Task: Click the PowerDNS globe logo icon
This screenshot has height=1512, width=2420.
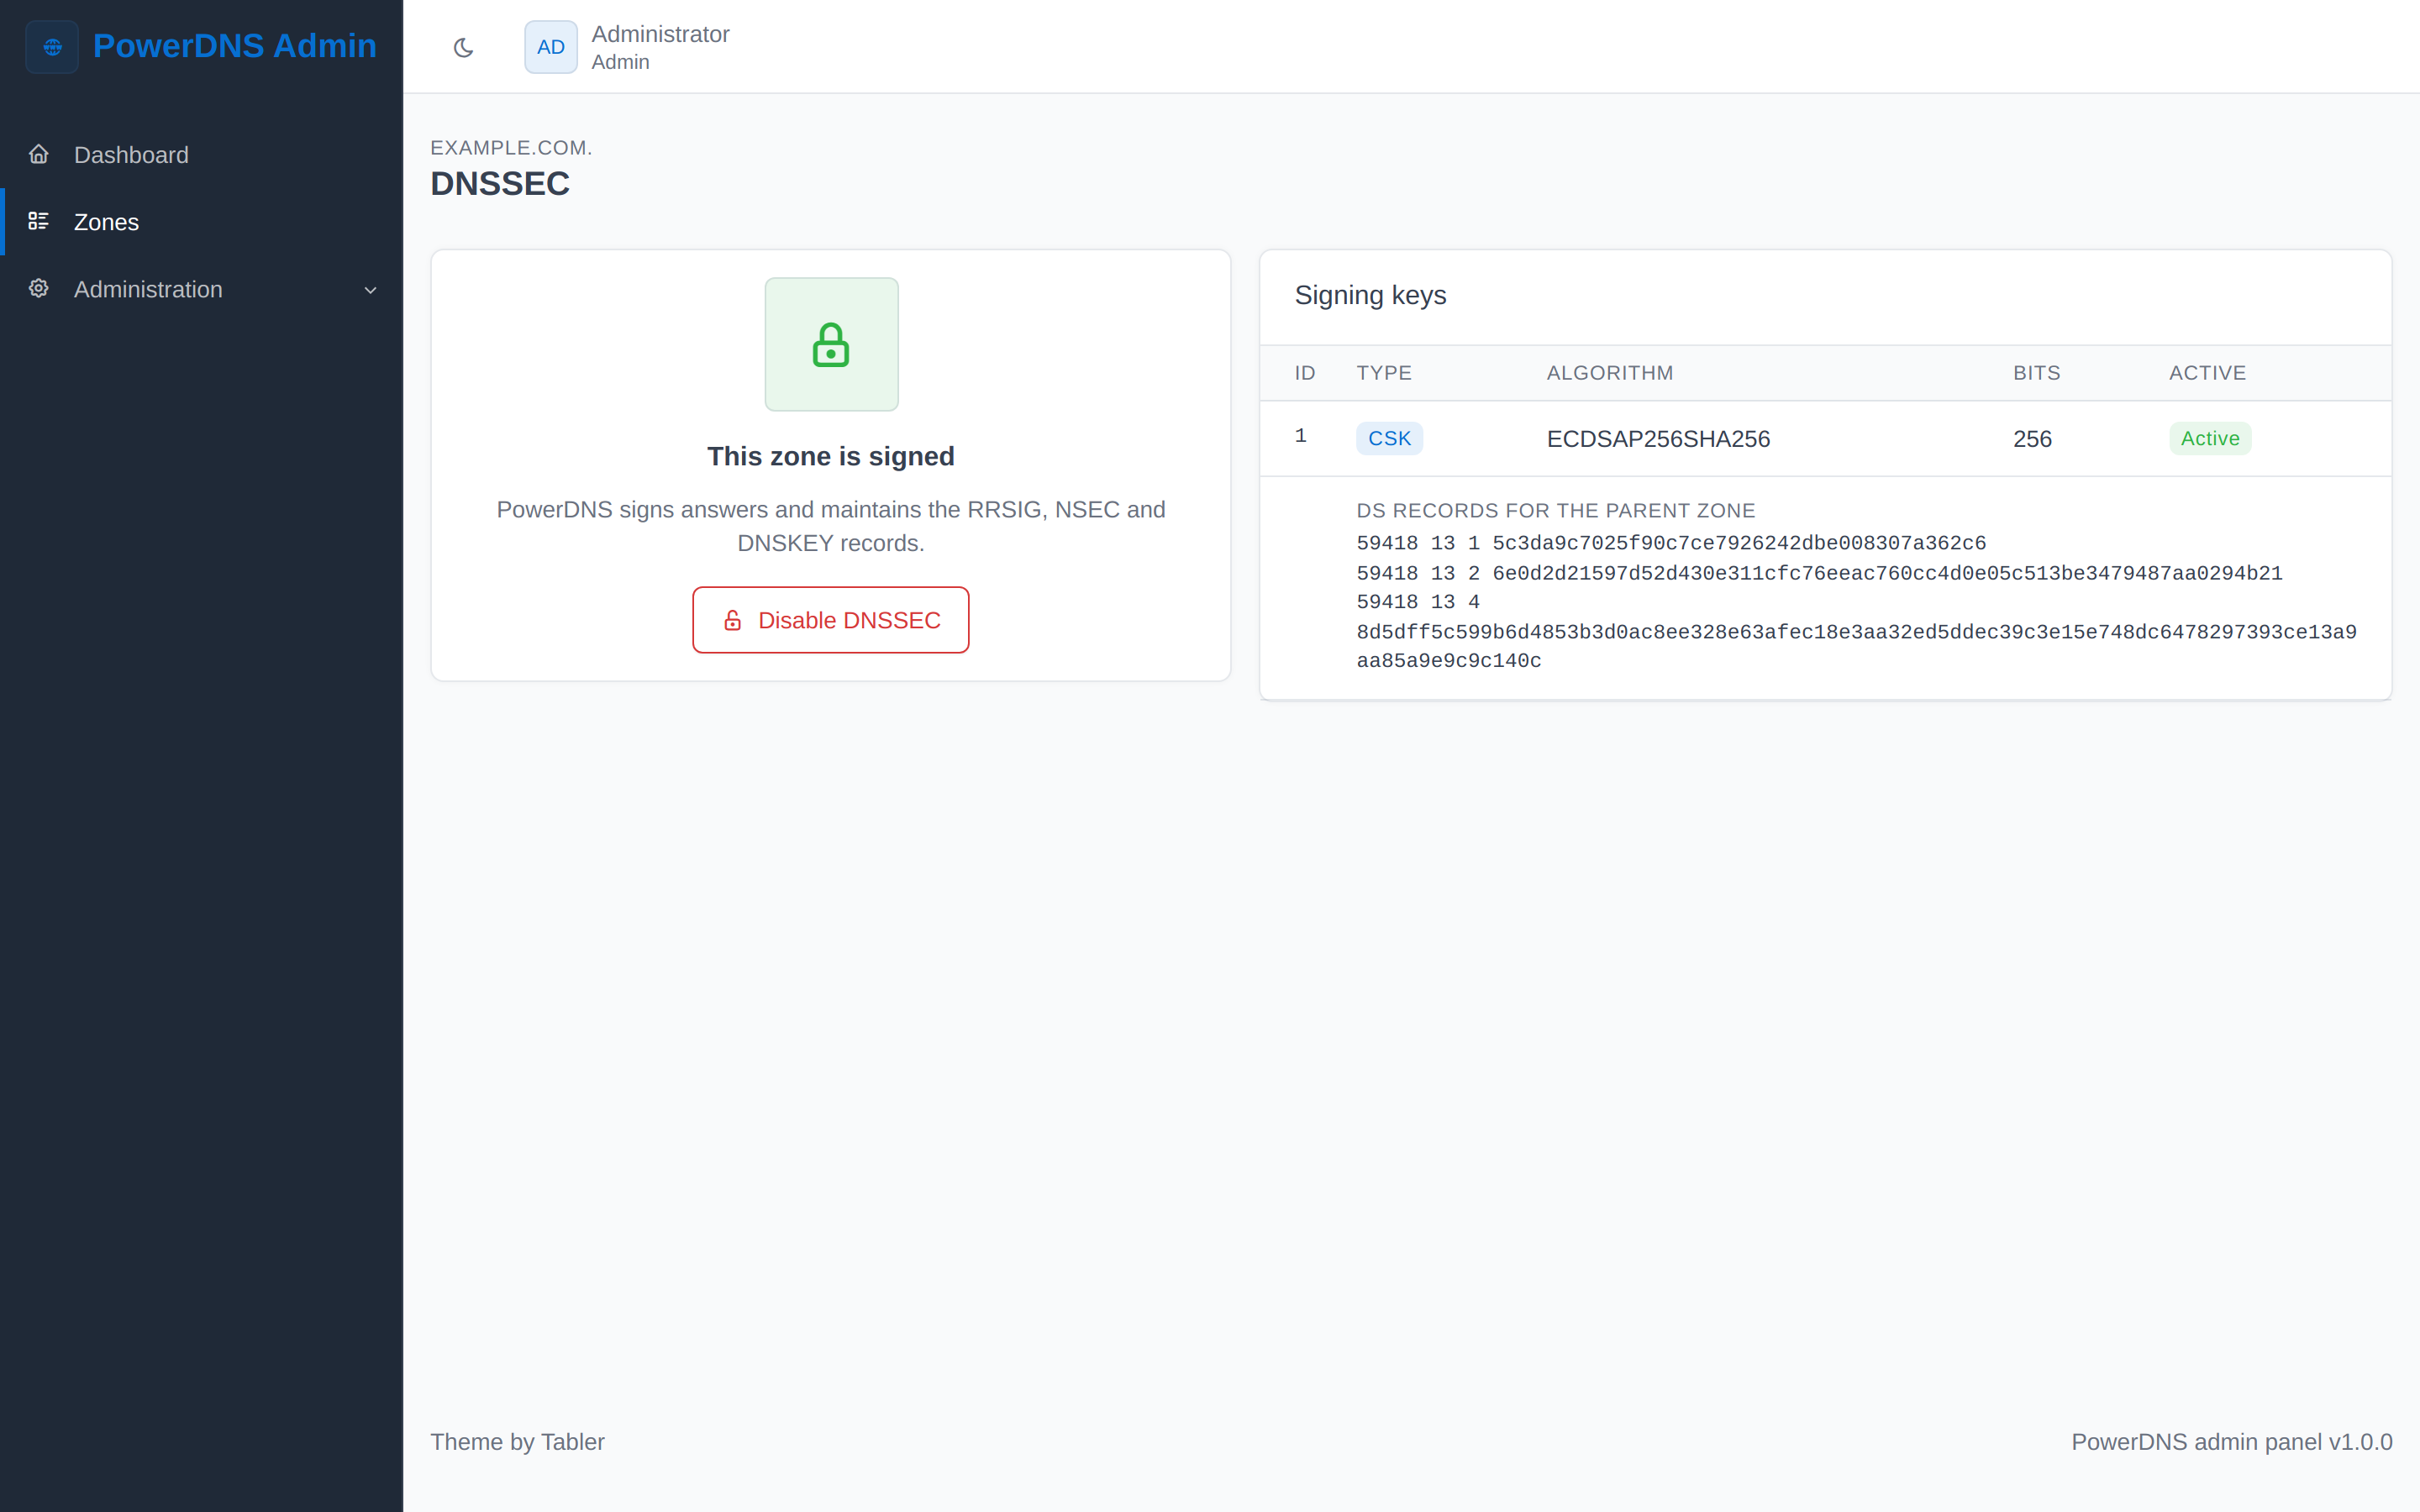Action: pyautogui.click(x=52, y=47)
